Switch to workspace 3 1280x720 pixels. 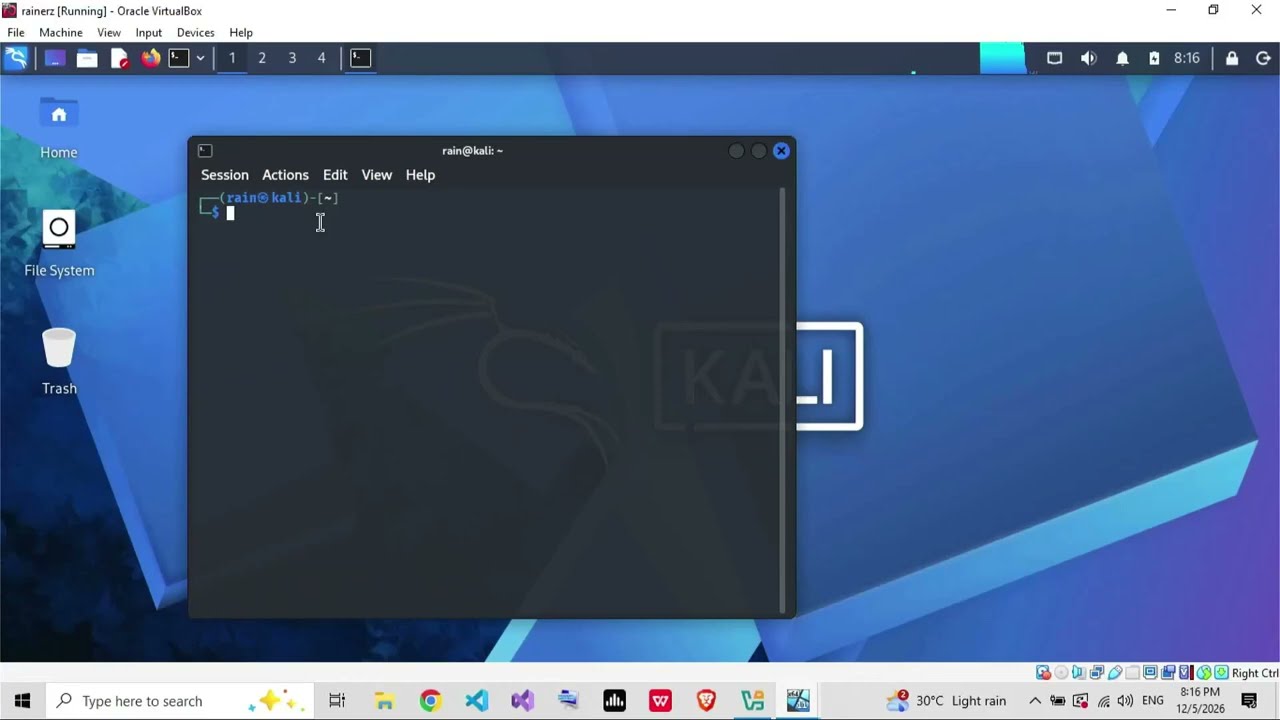292,58
